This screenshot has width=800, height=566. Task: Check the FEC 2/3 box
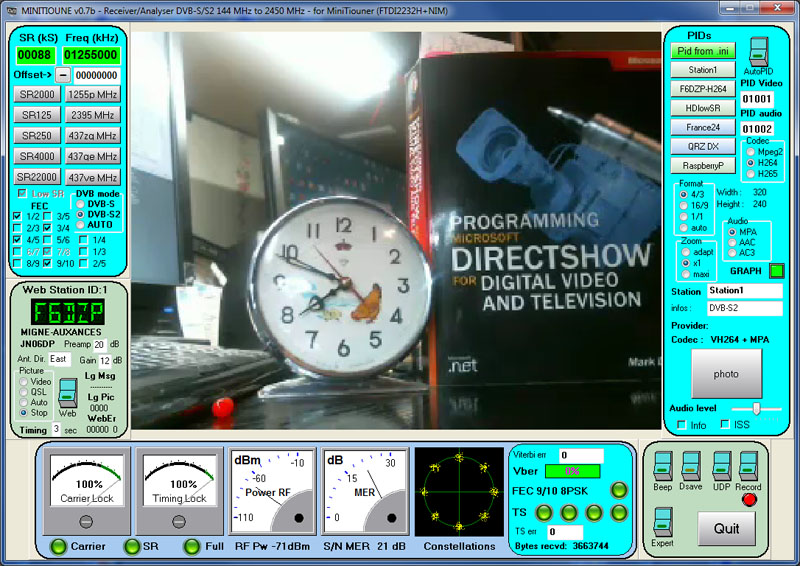(x=17, y=228)
